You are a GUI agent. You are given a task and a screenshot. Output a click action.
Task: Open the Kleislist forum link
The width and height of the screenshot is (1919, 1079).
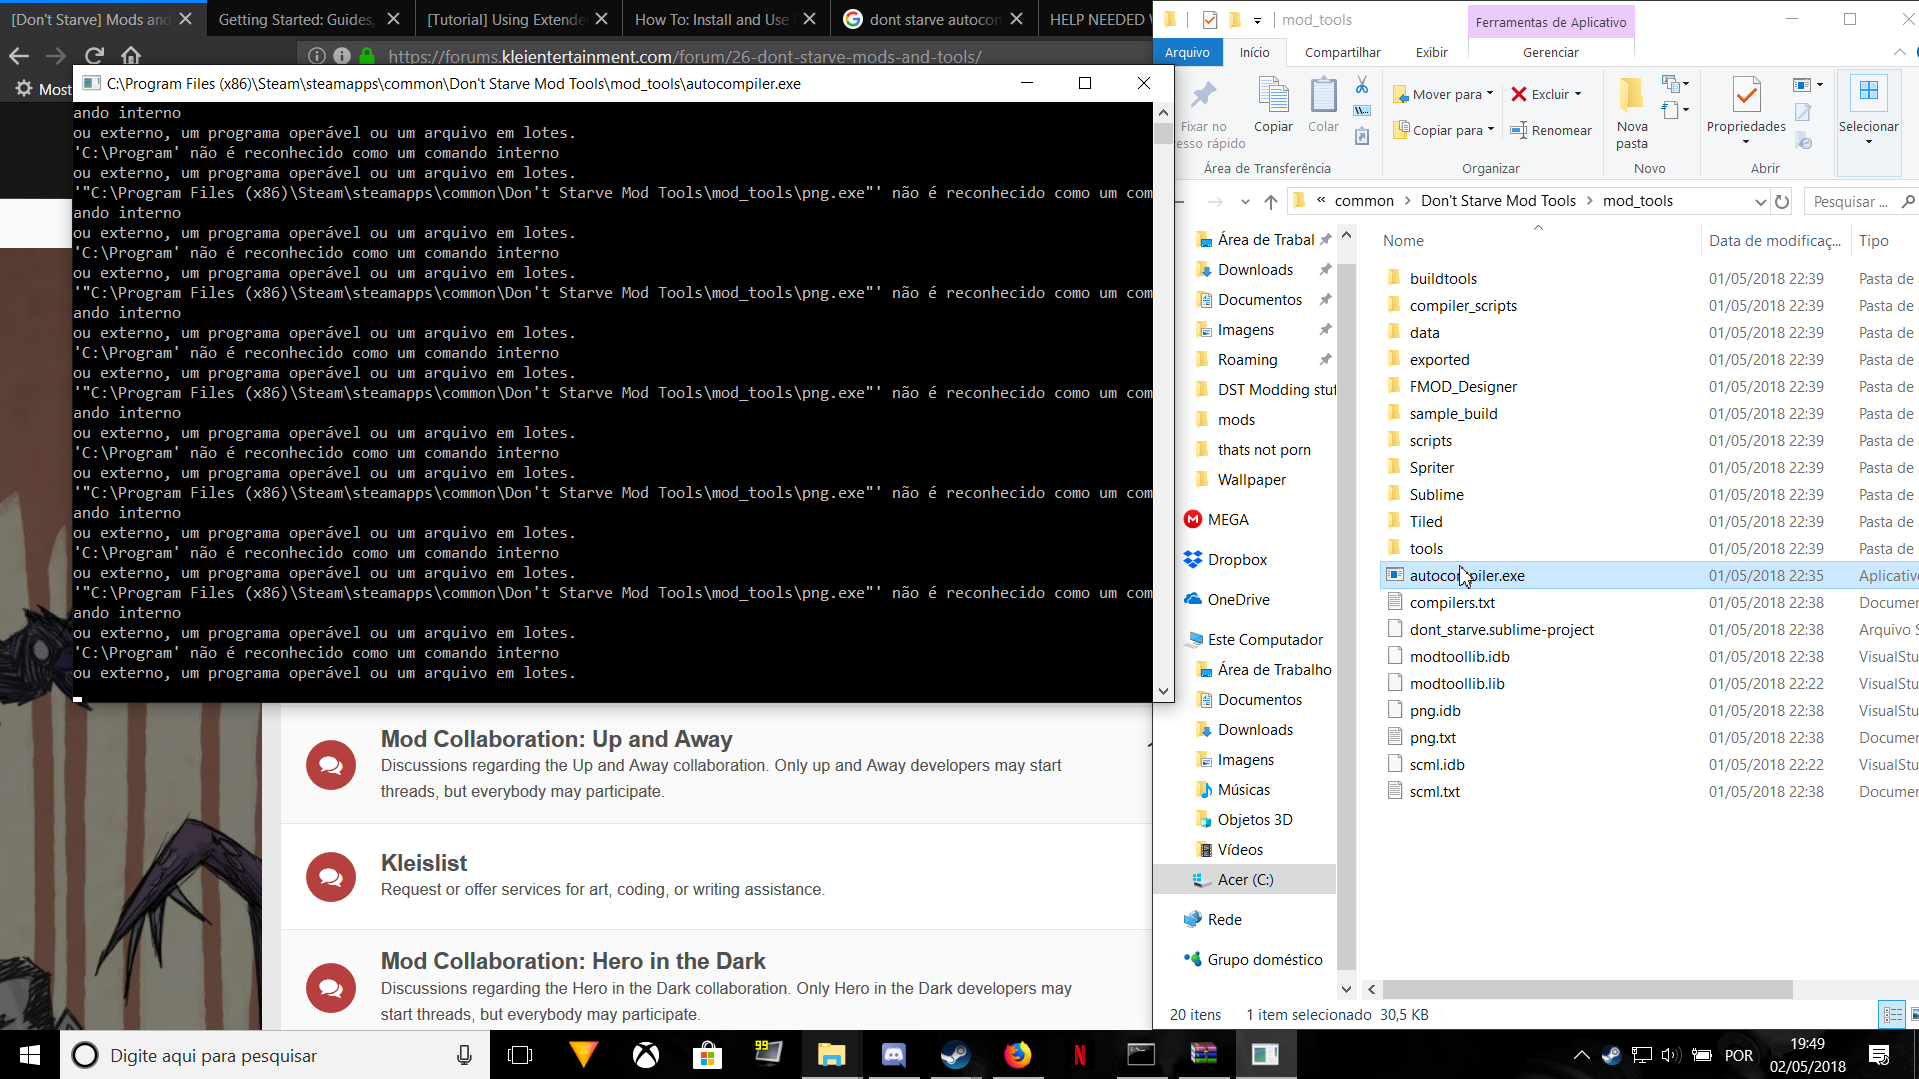pos(424,862)
